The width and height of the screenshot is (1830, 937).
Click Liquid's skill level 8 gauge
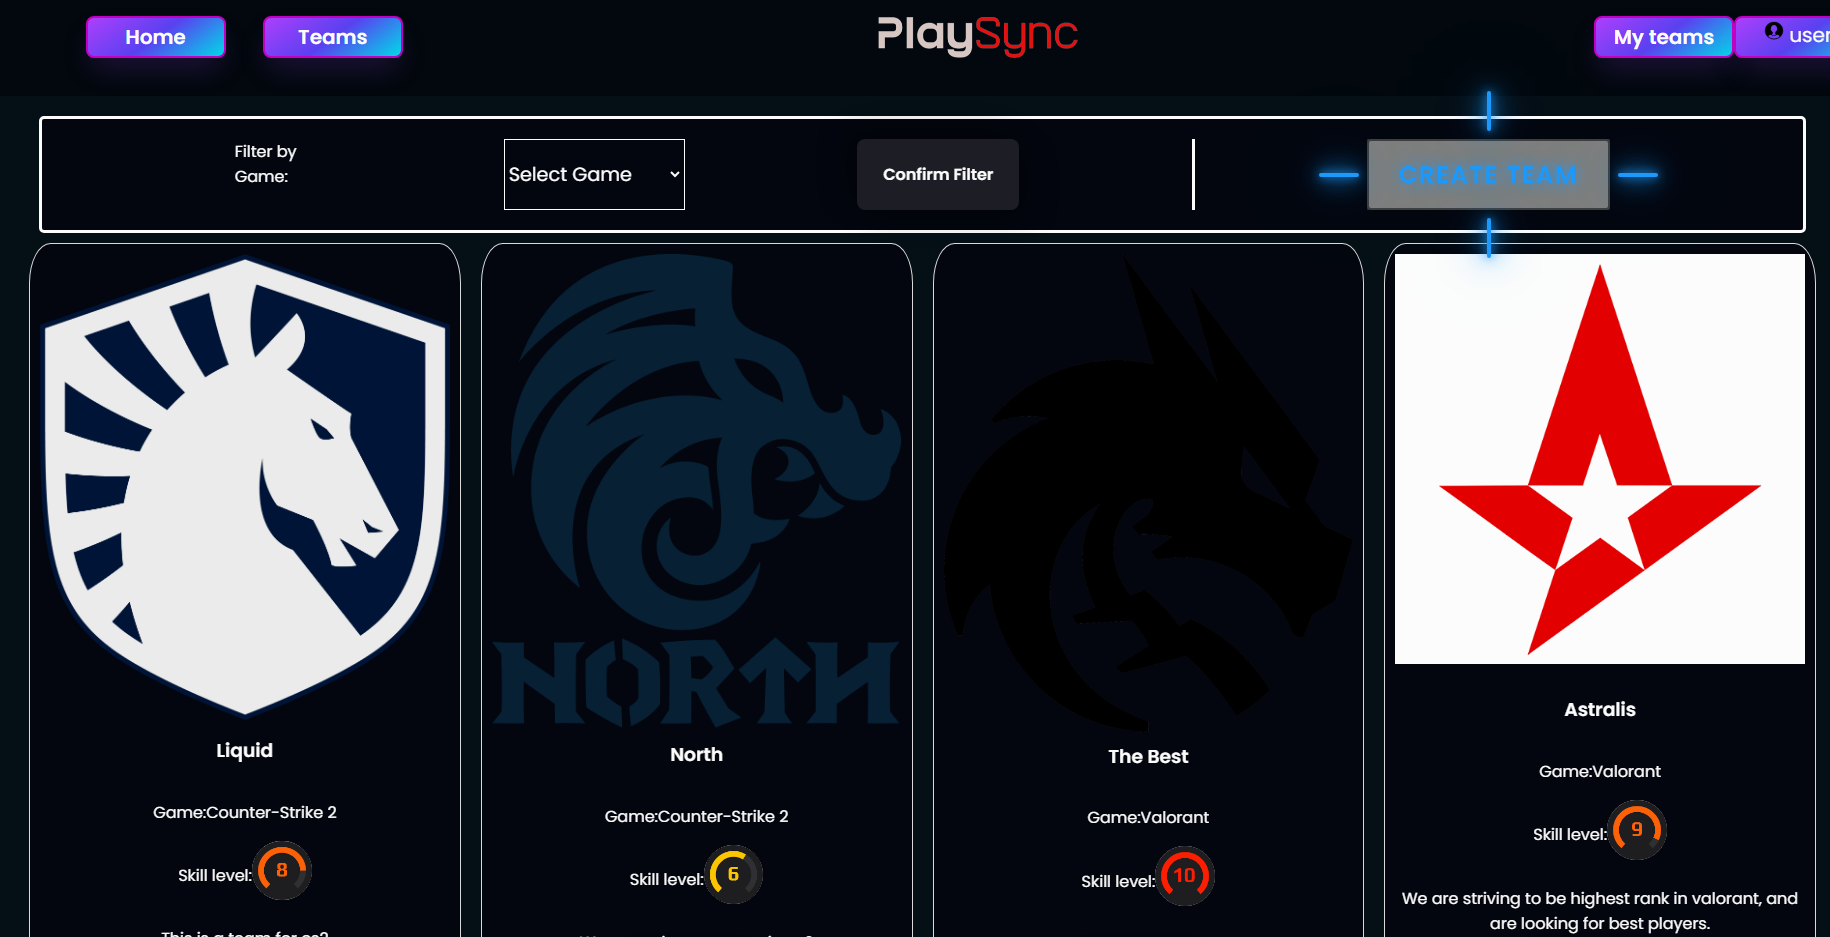(283, 871)
